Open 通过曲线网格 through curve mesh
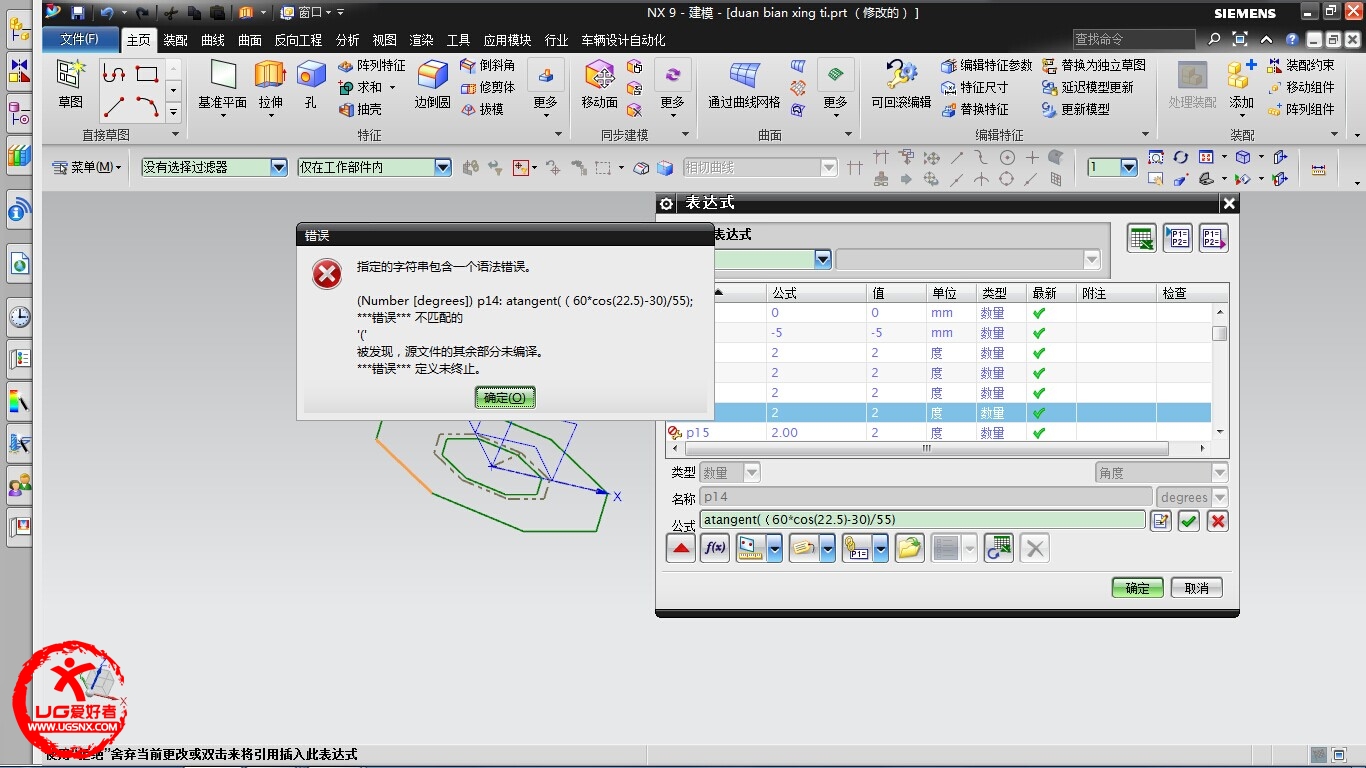1366x768 pixels. (744, 84)
